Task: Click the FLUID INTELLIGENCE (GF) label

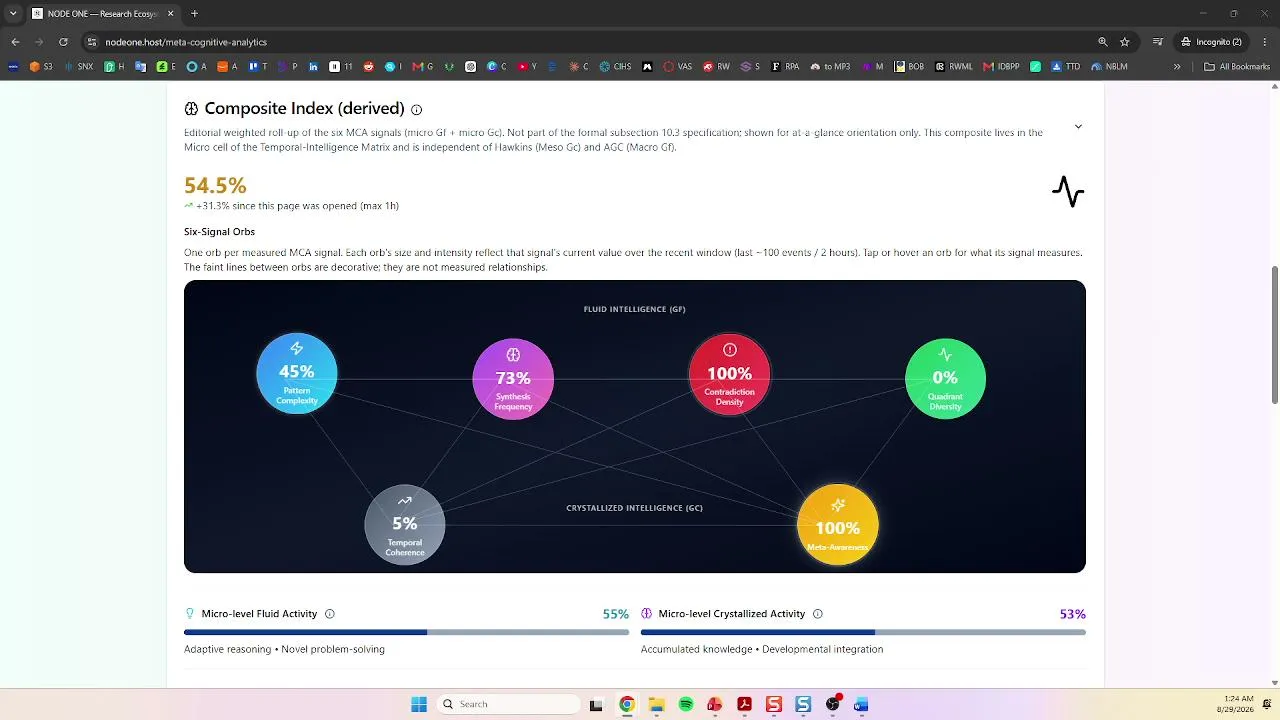Action: coord(635,309)
